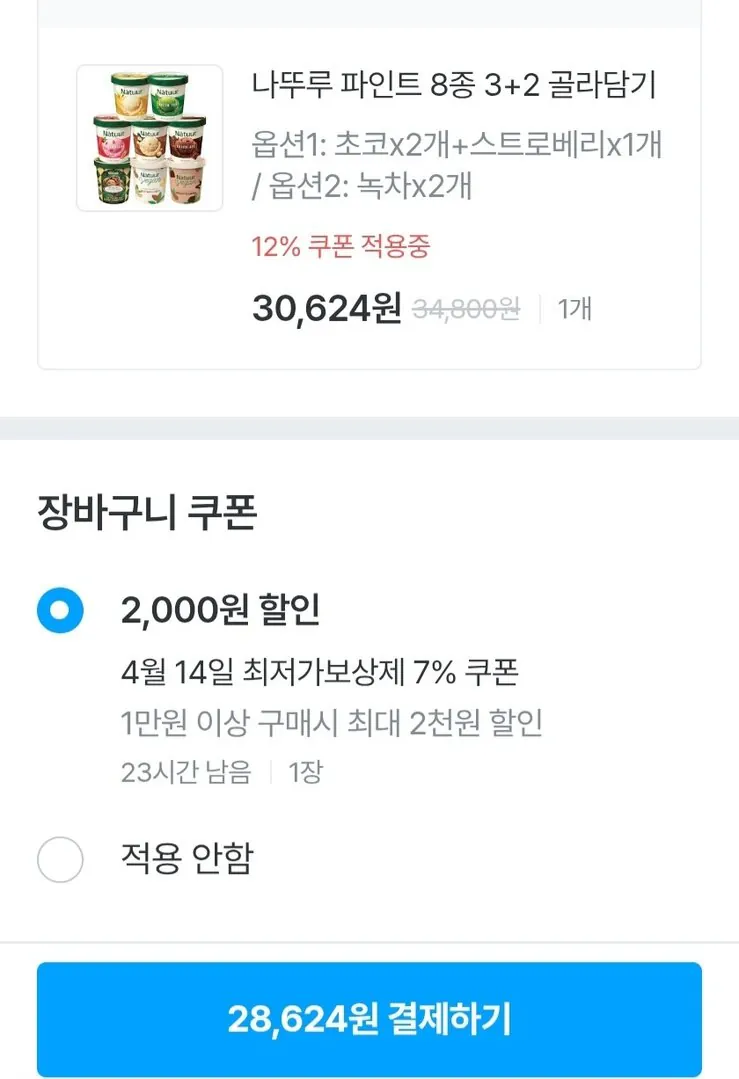The image size is (739, 1079).
Task: Click the discounted price 30,624원
Action: 326,309
